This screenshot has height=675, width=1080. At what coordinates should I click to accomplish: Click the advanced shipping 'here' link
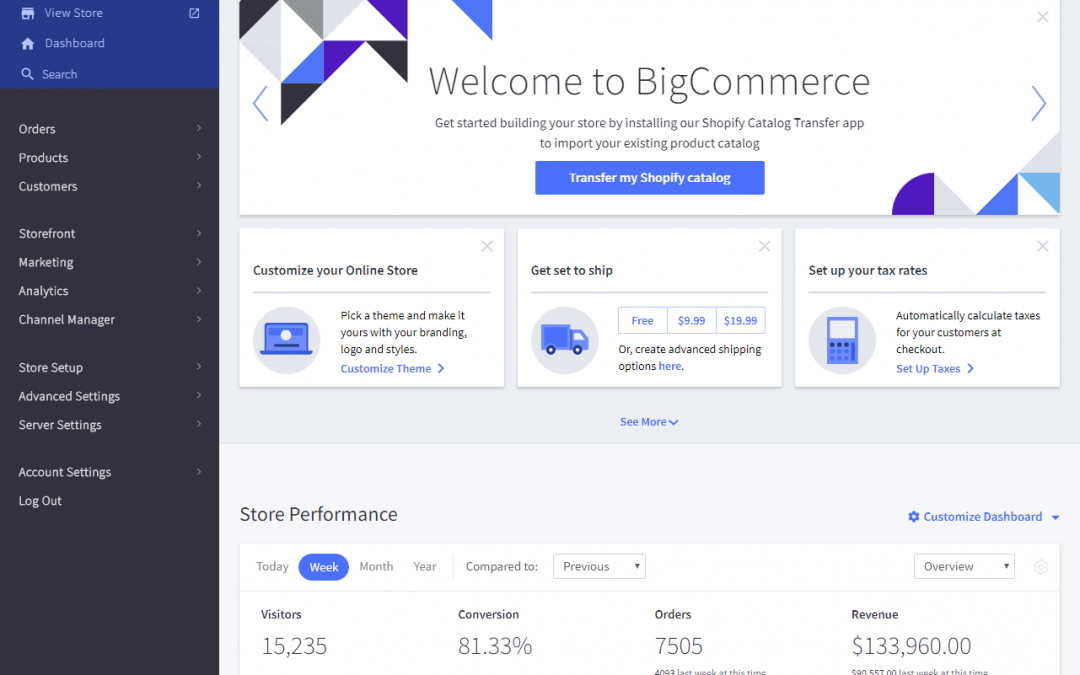pos(669,366)
